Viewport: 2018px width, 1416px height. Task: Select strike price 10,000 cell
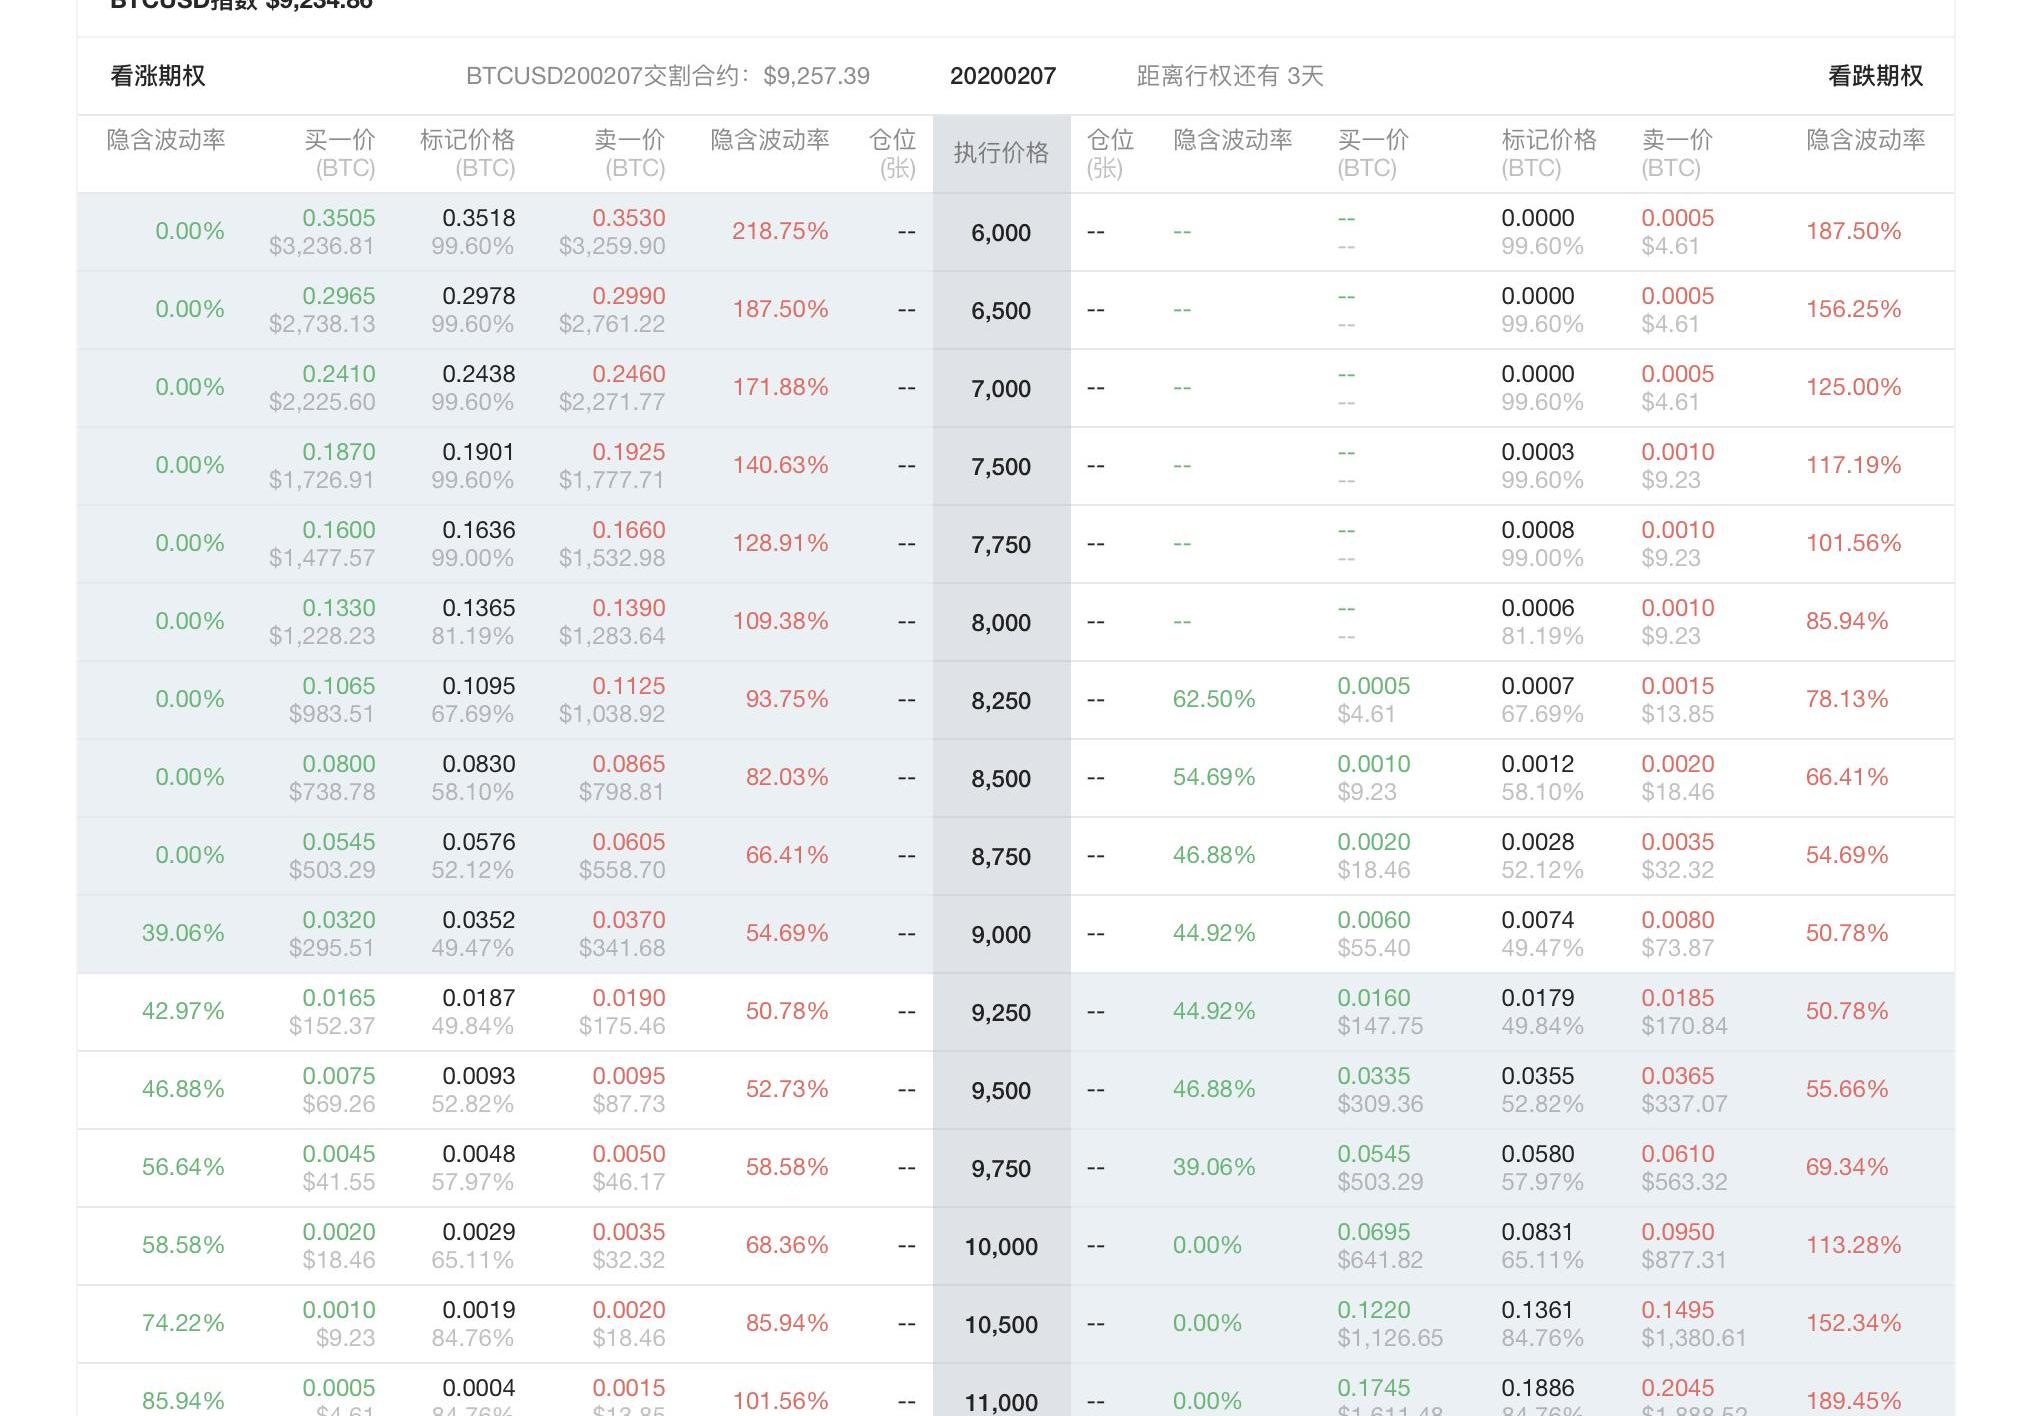pos(1000,1246)
